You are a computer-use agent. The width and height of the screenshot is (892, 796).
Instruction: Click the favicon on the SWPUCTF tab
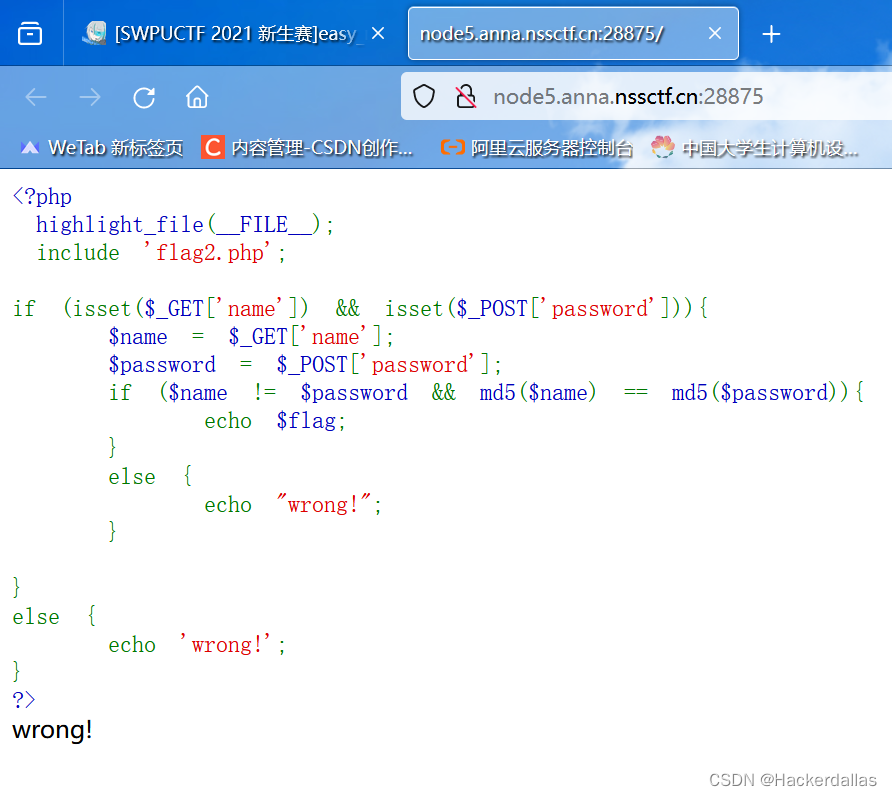point(95,33)
